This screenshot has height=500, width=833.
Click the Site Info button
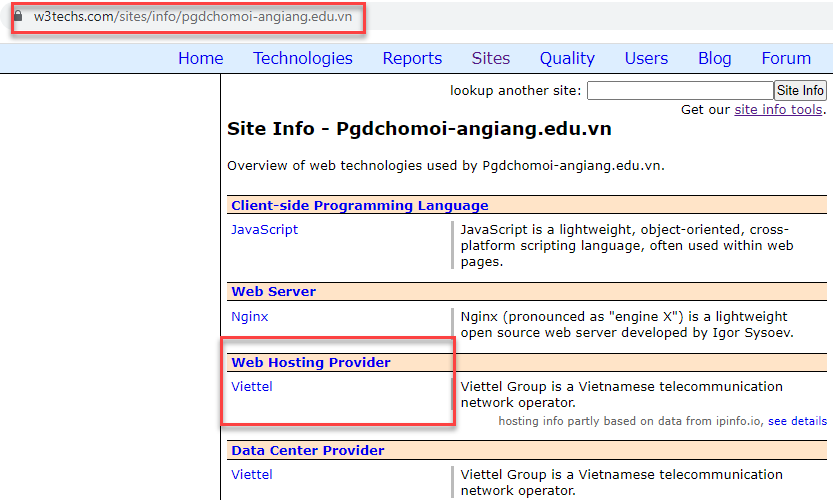(x=800, y=90)
